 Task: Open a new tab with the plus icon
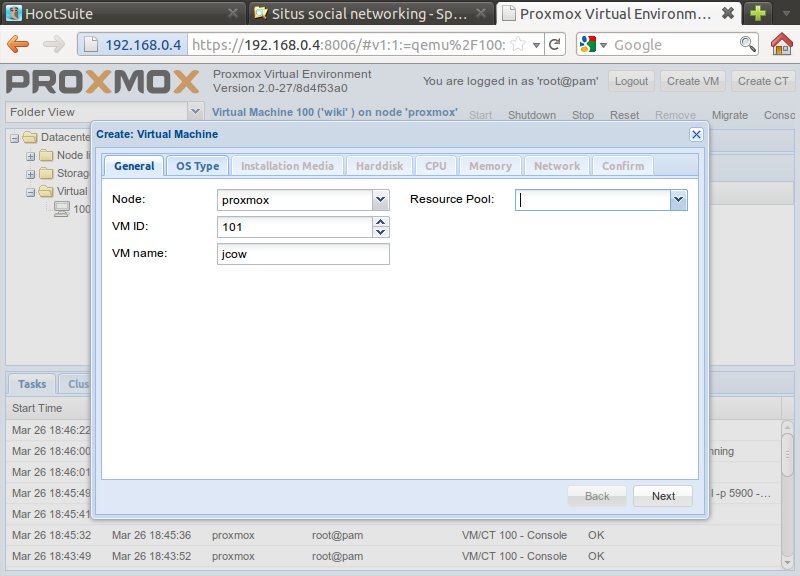click(759, 13)
